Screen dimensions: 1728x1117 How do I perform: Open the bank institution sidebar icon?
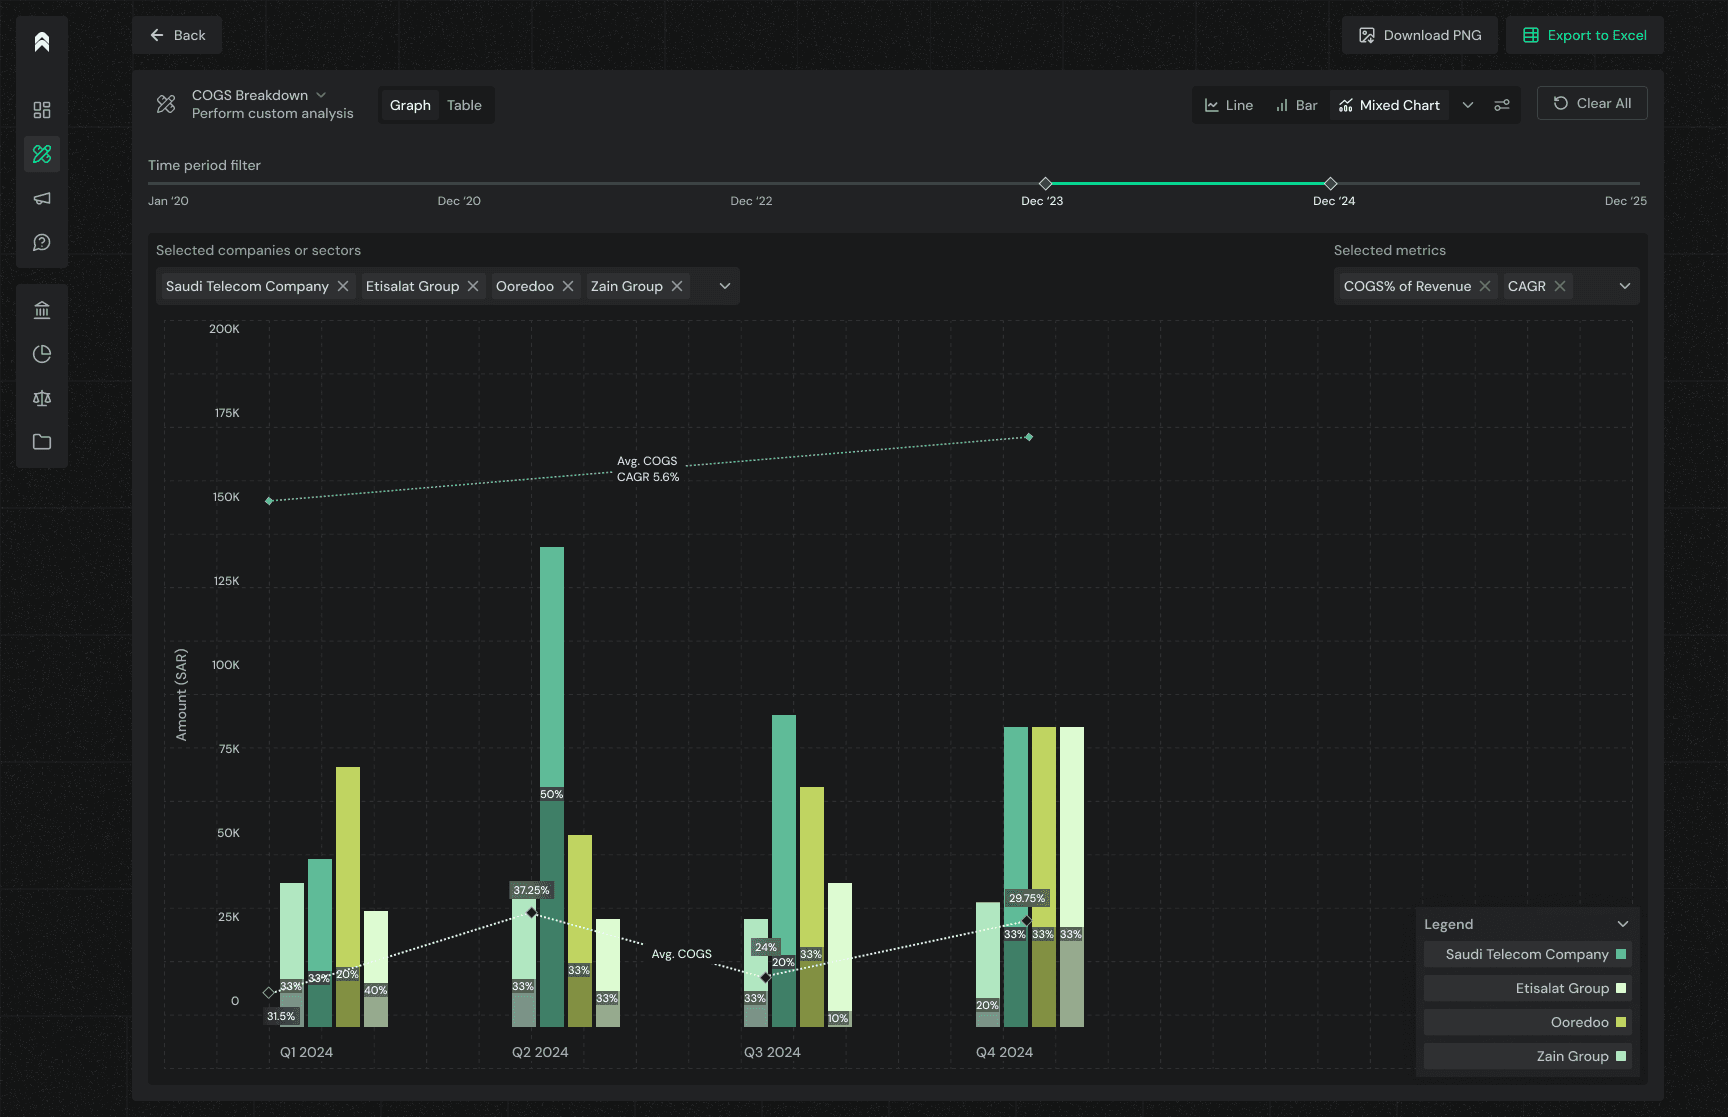[42, 310]
